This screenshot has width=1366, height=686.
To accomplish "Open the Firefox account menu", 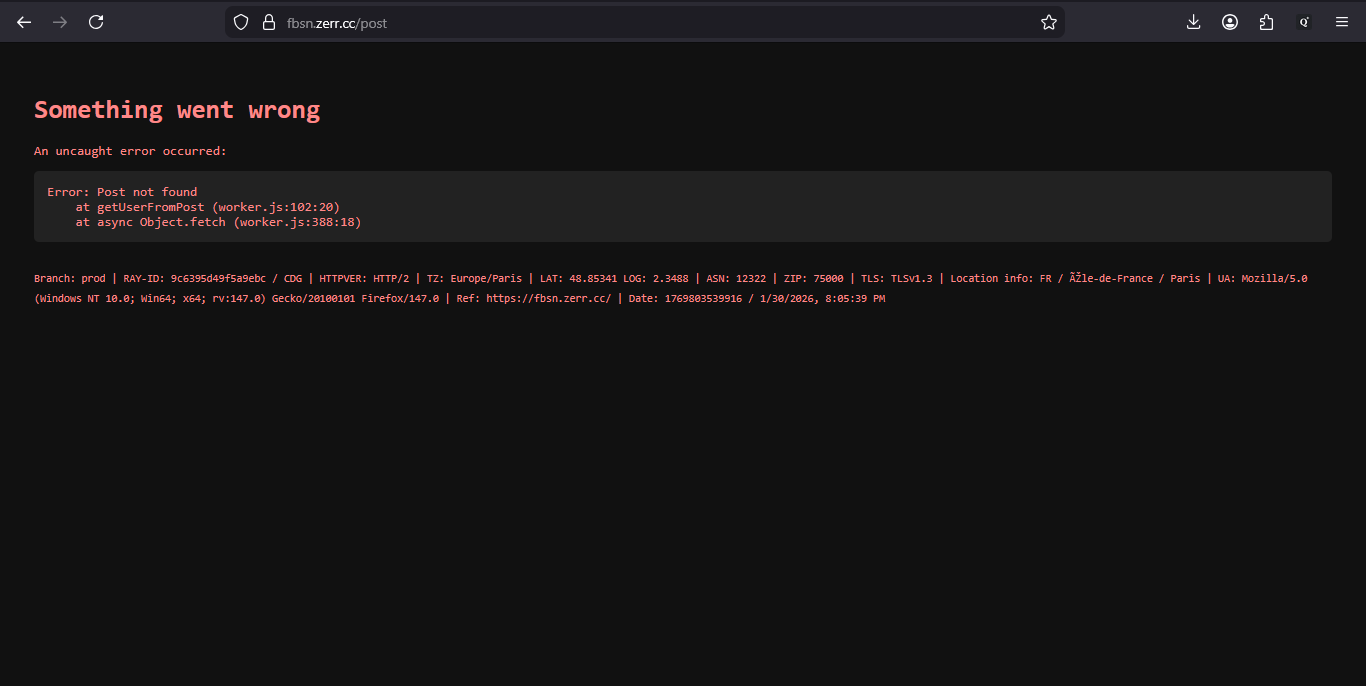I will coord(1230,22).
